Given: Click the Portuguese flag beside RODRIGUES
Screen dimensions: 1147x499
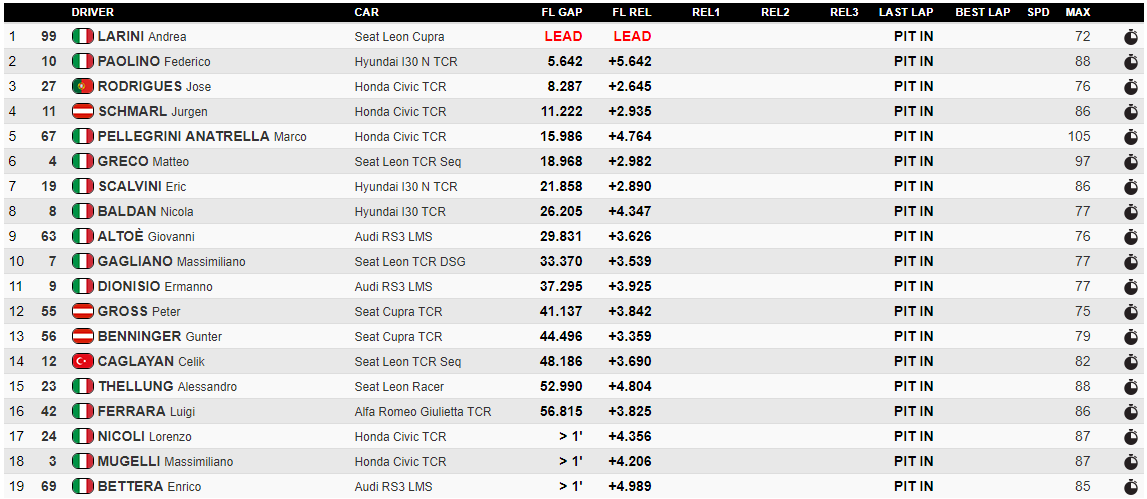Looking at the screenshot, I should [83, 86].
